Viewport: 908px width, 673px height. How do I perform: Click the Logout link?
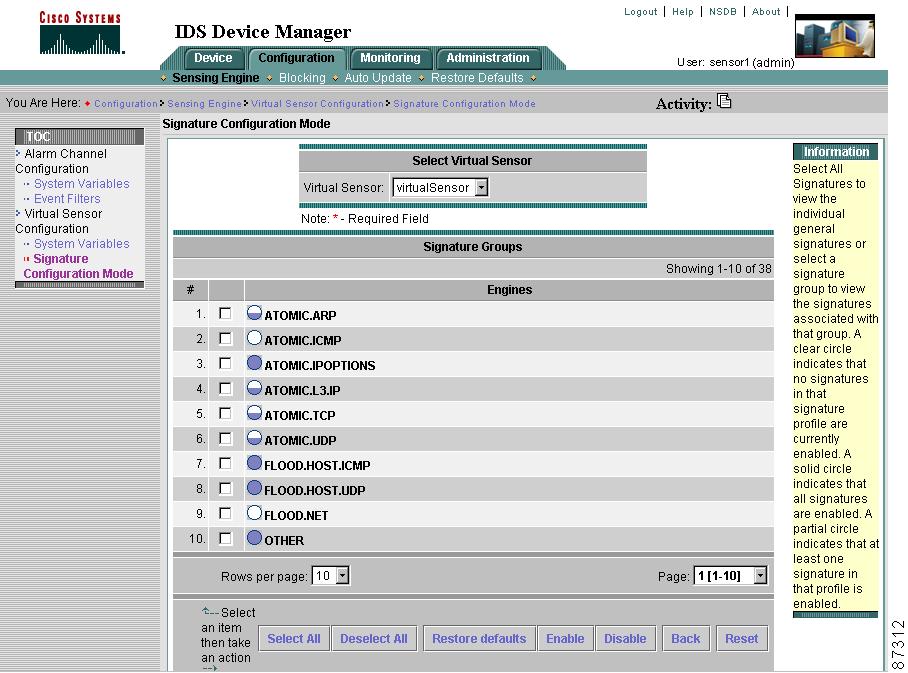tap(641, 12)
